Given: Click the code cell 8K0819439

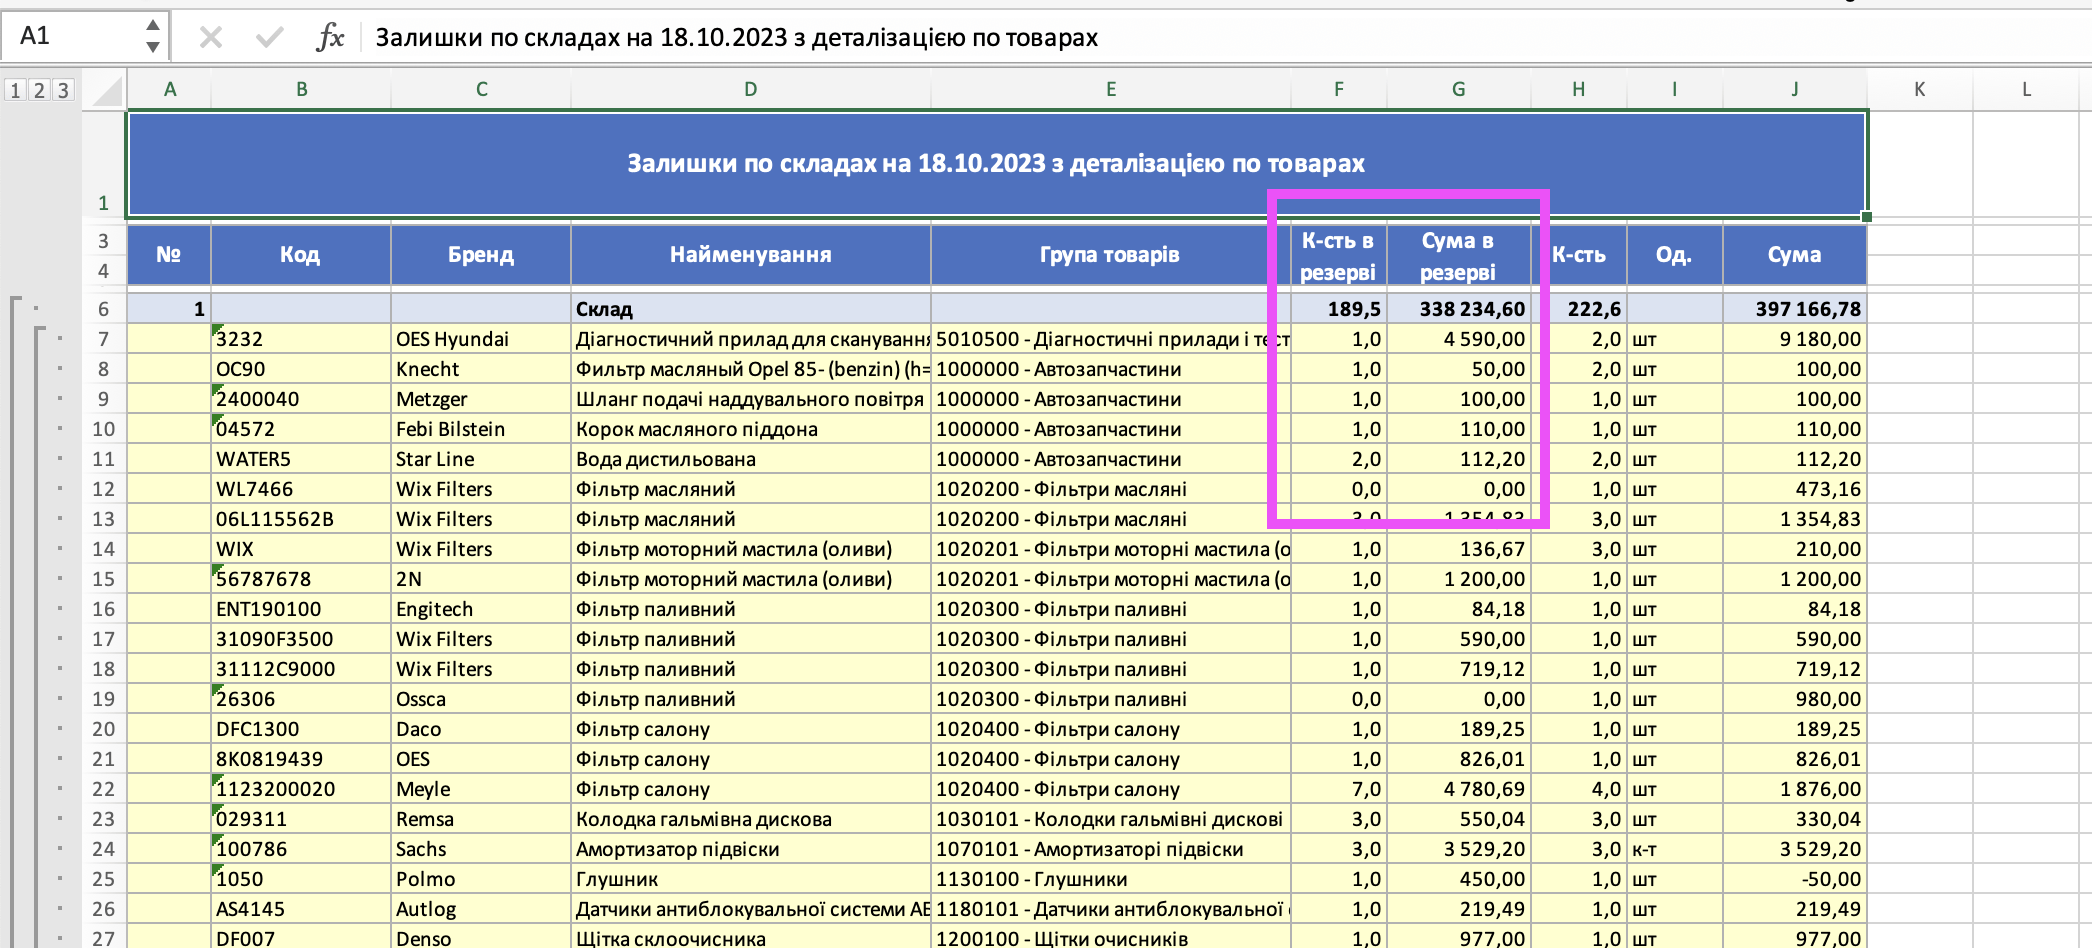Looking at the screenshot, I should coord(301,759).
